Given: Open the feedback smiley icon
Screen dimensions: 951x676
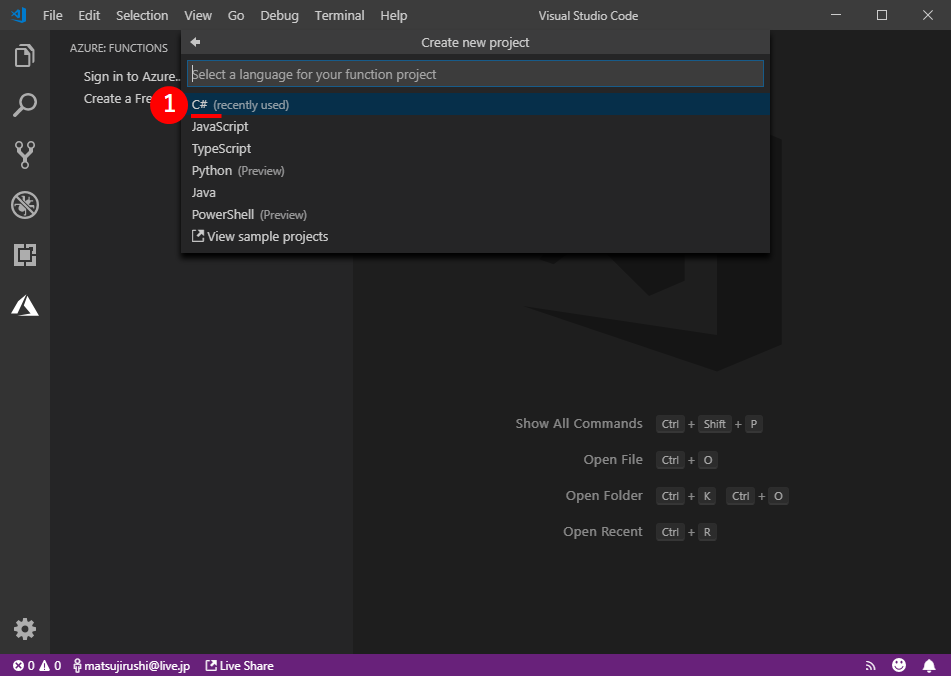Looking at the screenshot, I should pos(899,665).
